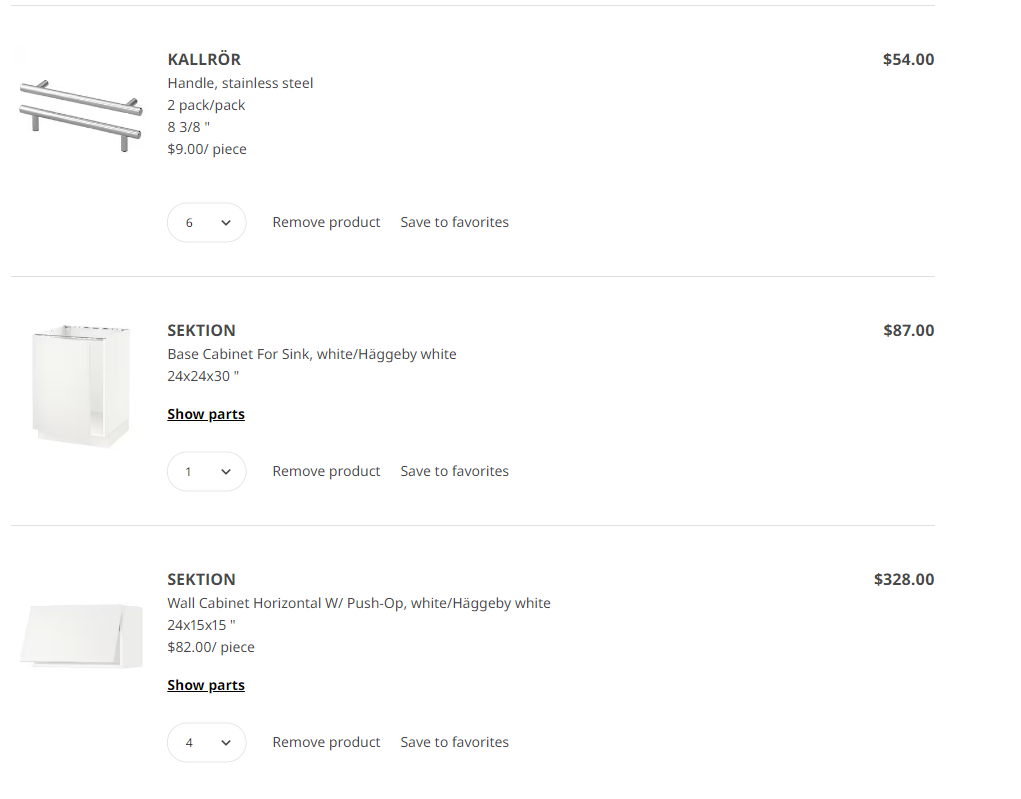Image resolution: width=1021 pixels, height=799 pixels.
Task: Remove the SEKTION base cabinet product
Action: point(326,471)
